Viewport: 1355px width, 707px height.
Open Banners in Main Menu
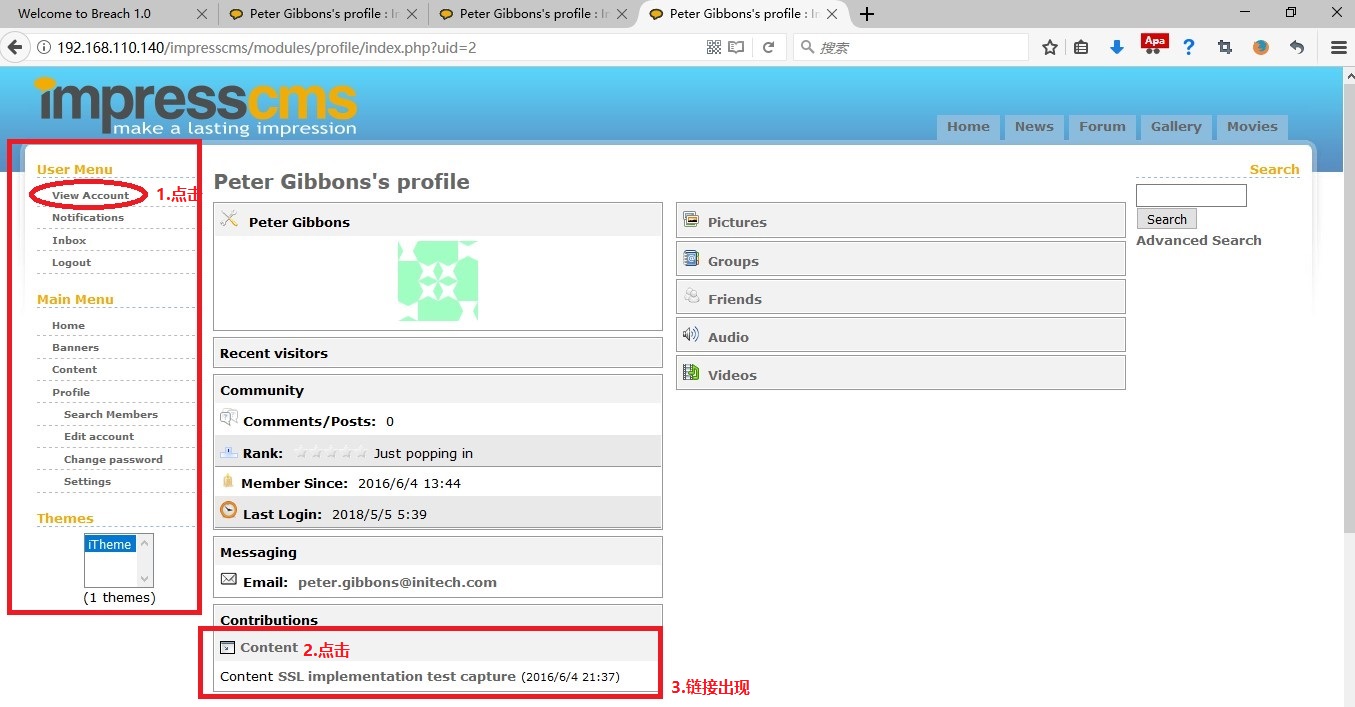tap(75, 347)
